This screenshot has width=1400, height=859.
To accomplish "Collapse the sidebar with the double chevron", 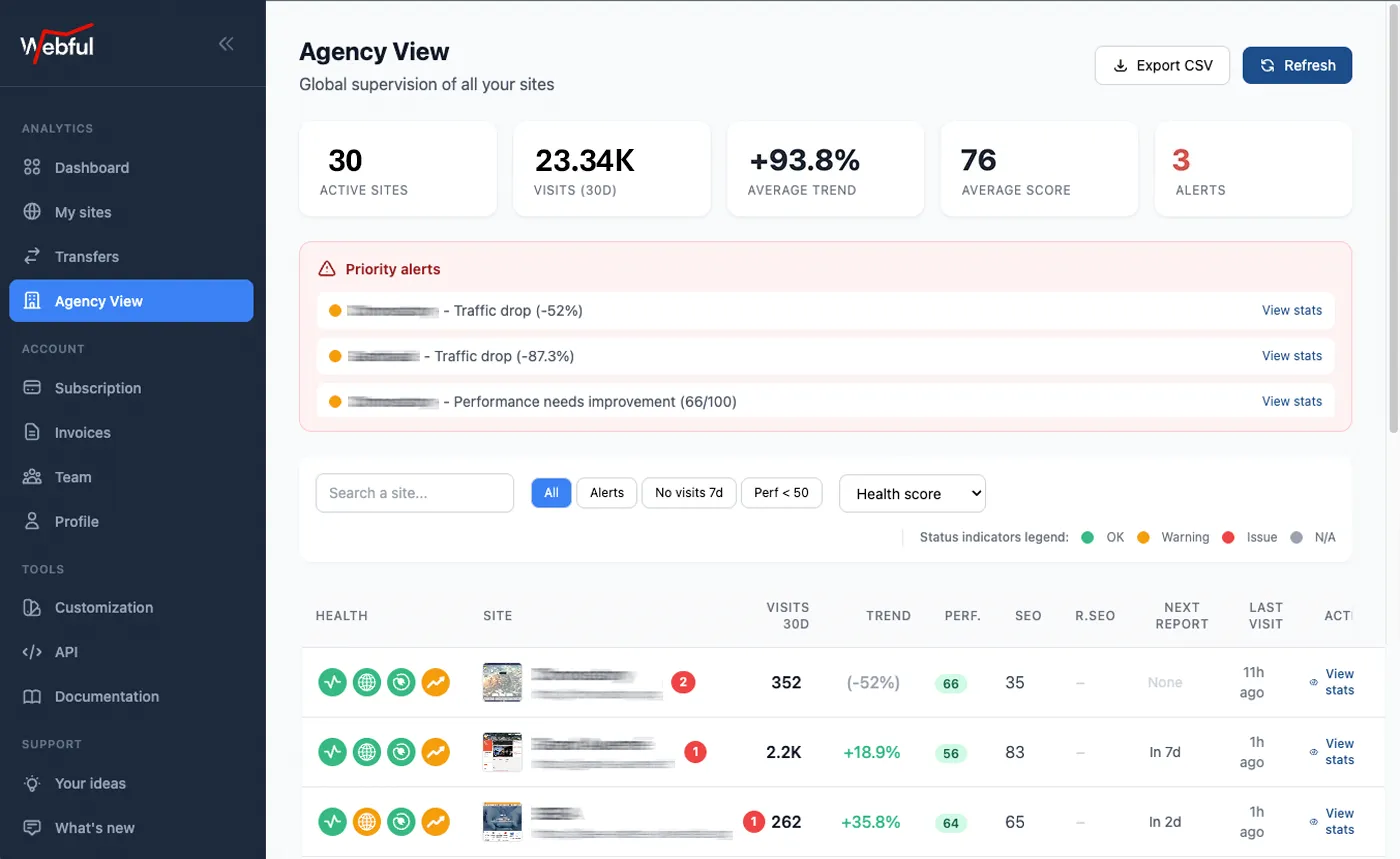I will click(x=227, y=43).
